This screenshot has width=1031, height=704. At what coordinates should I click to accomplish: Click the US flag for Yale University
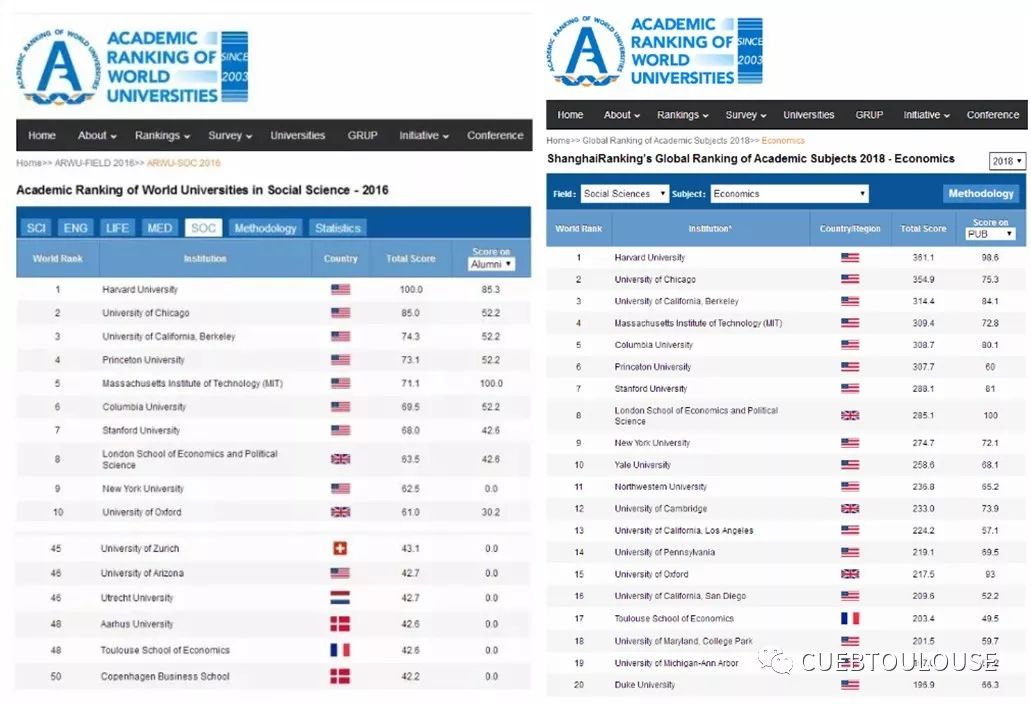click(x=850, y=465)
